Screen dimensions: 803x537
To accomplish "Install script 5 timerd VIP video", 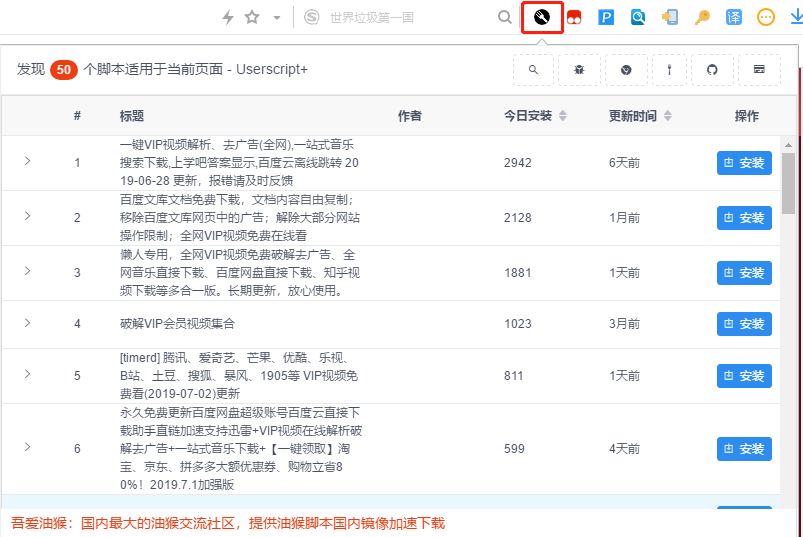I will (x=744, y=376).
